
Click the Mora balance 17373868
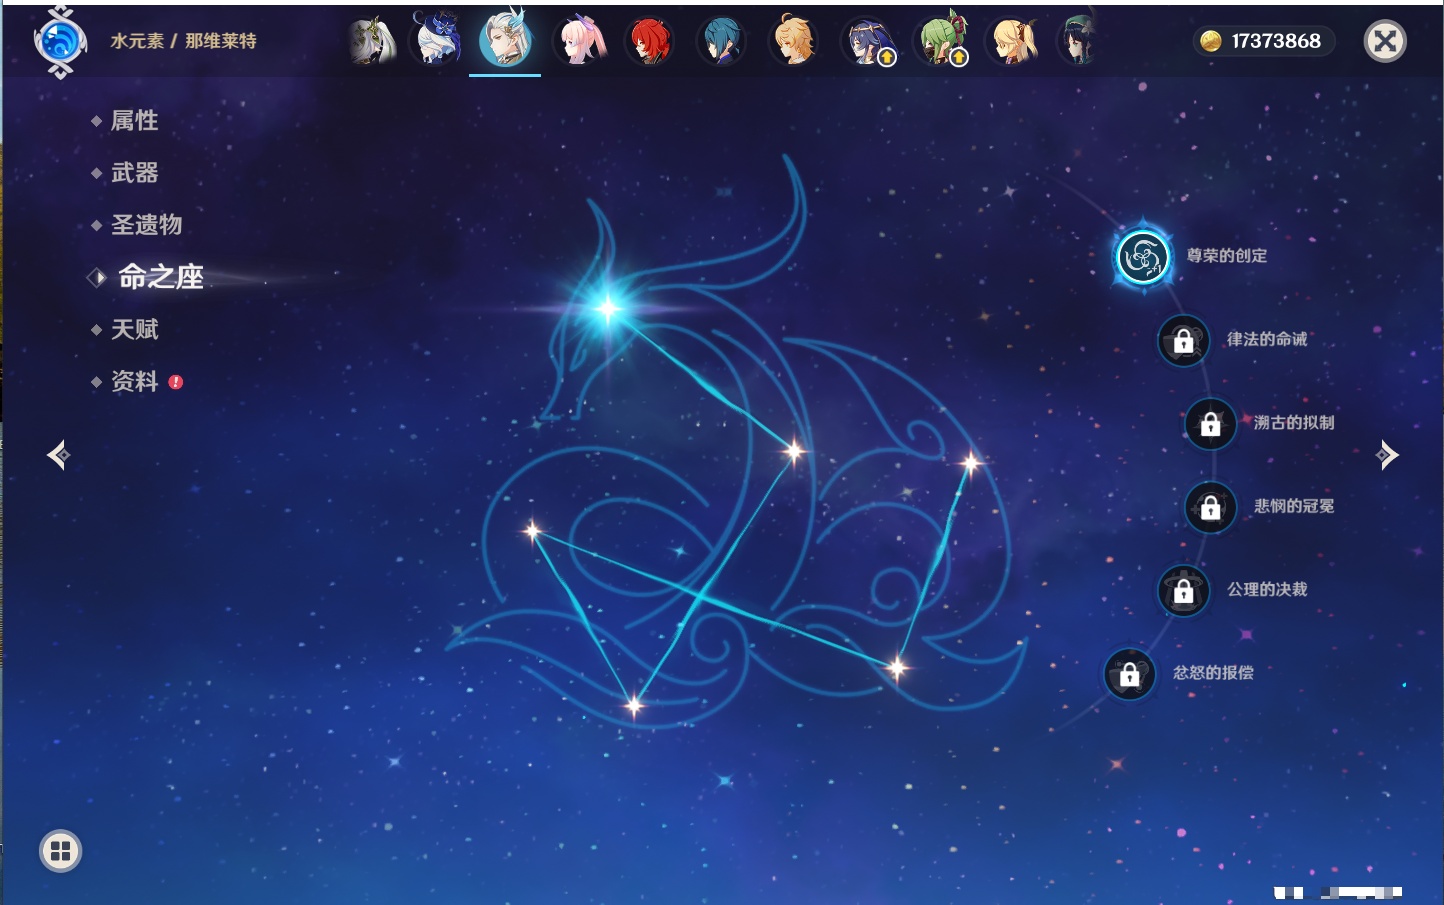pos(1264,41)
